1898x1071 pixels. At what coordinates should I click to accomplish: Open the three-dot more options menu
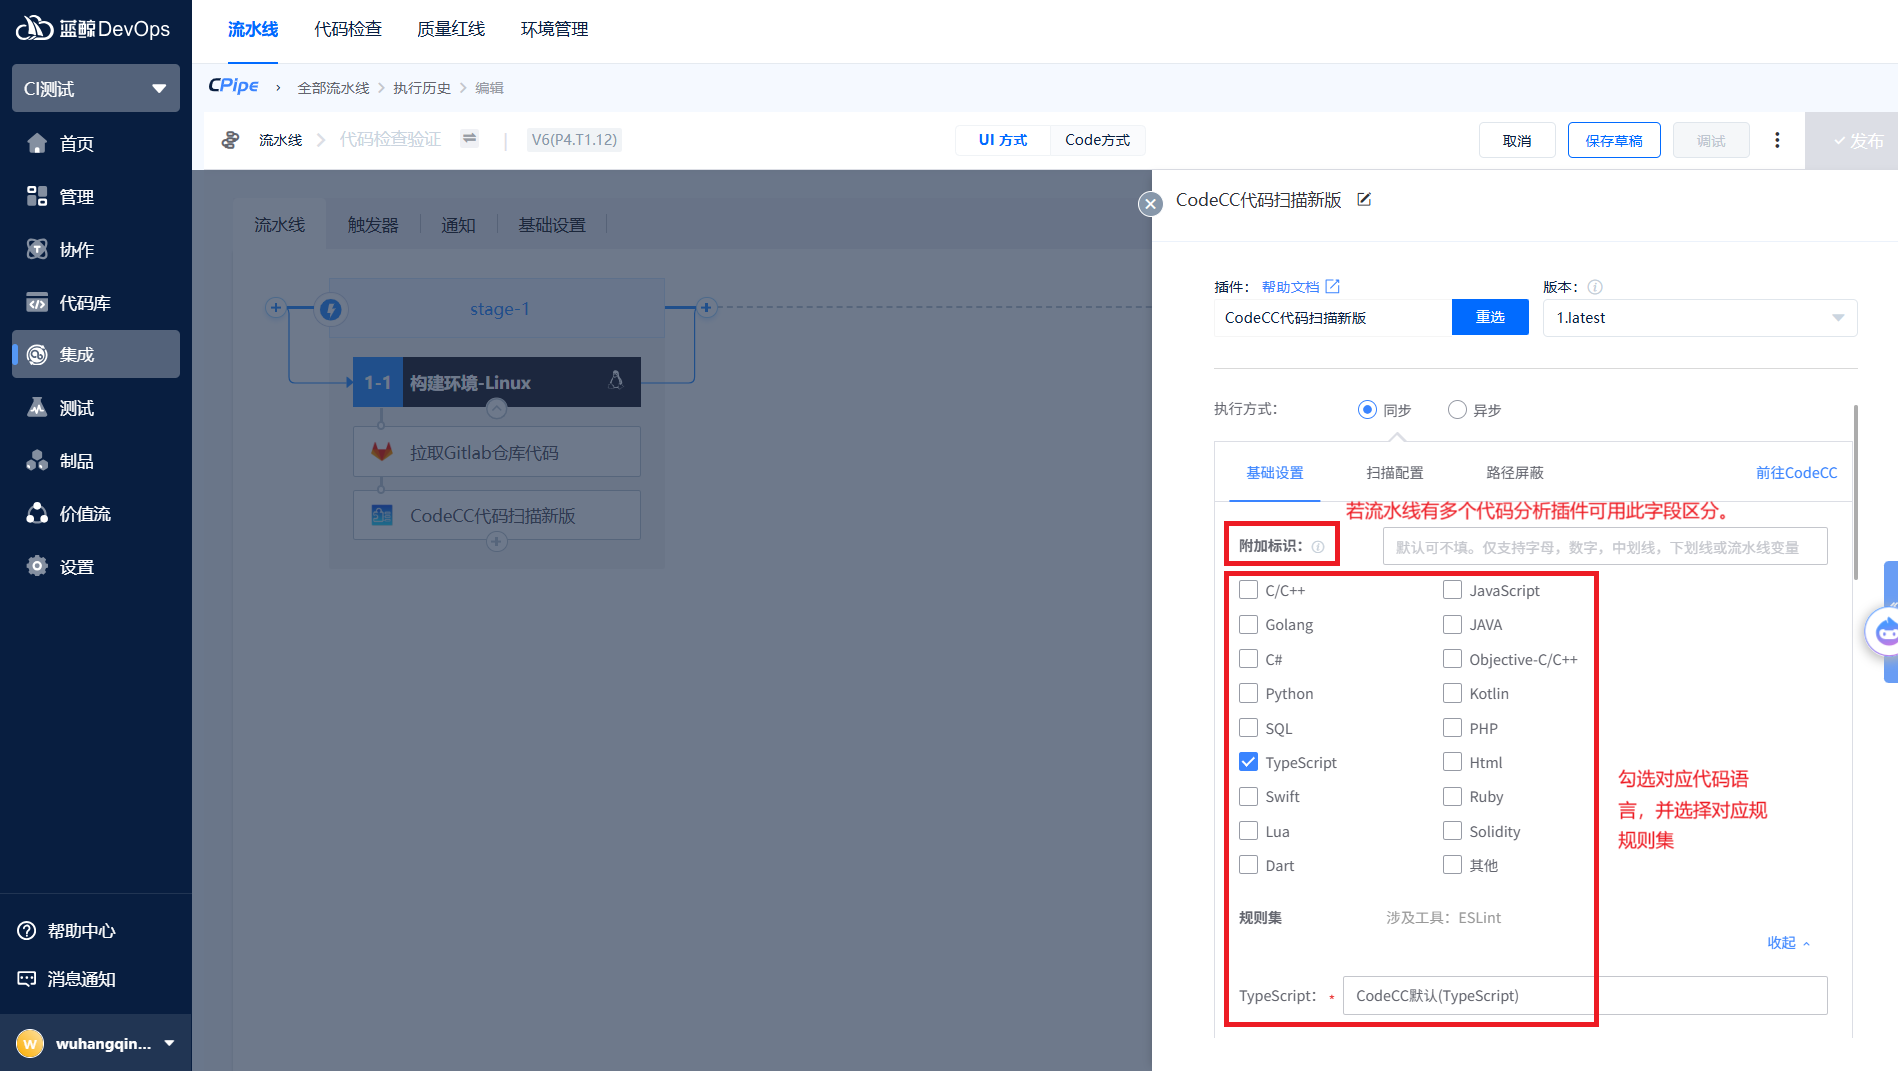(1777, 140)
